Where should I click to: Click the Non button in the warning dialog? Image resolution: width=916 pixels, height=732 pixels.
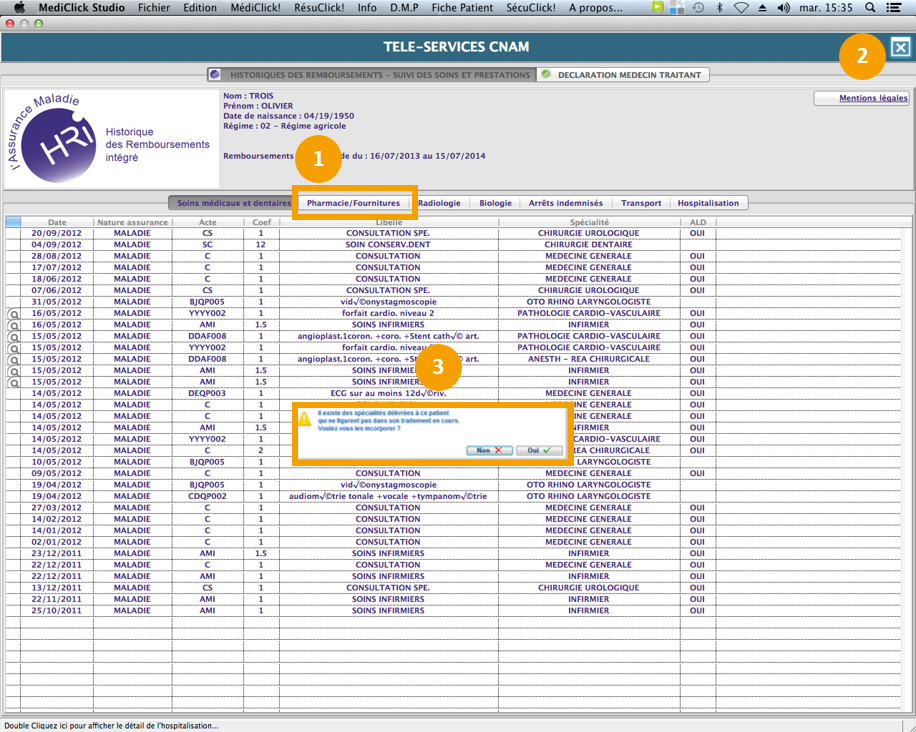point(490,450)
